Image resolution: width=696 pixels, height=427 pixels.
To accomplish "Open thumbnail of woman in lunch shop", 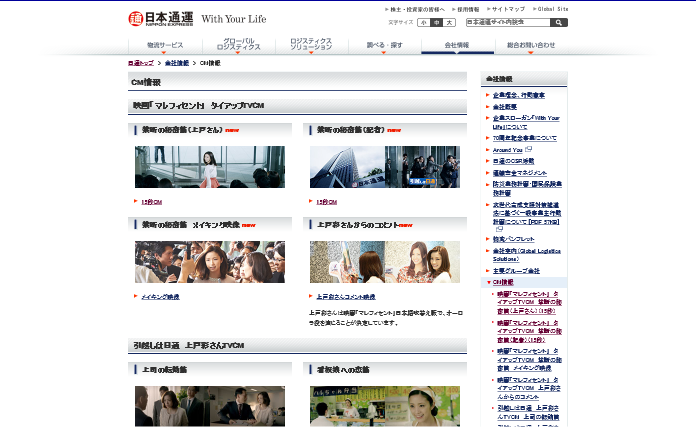I will (x=385, y=406).
